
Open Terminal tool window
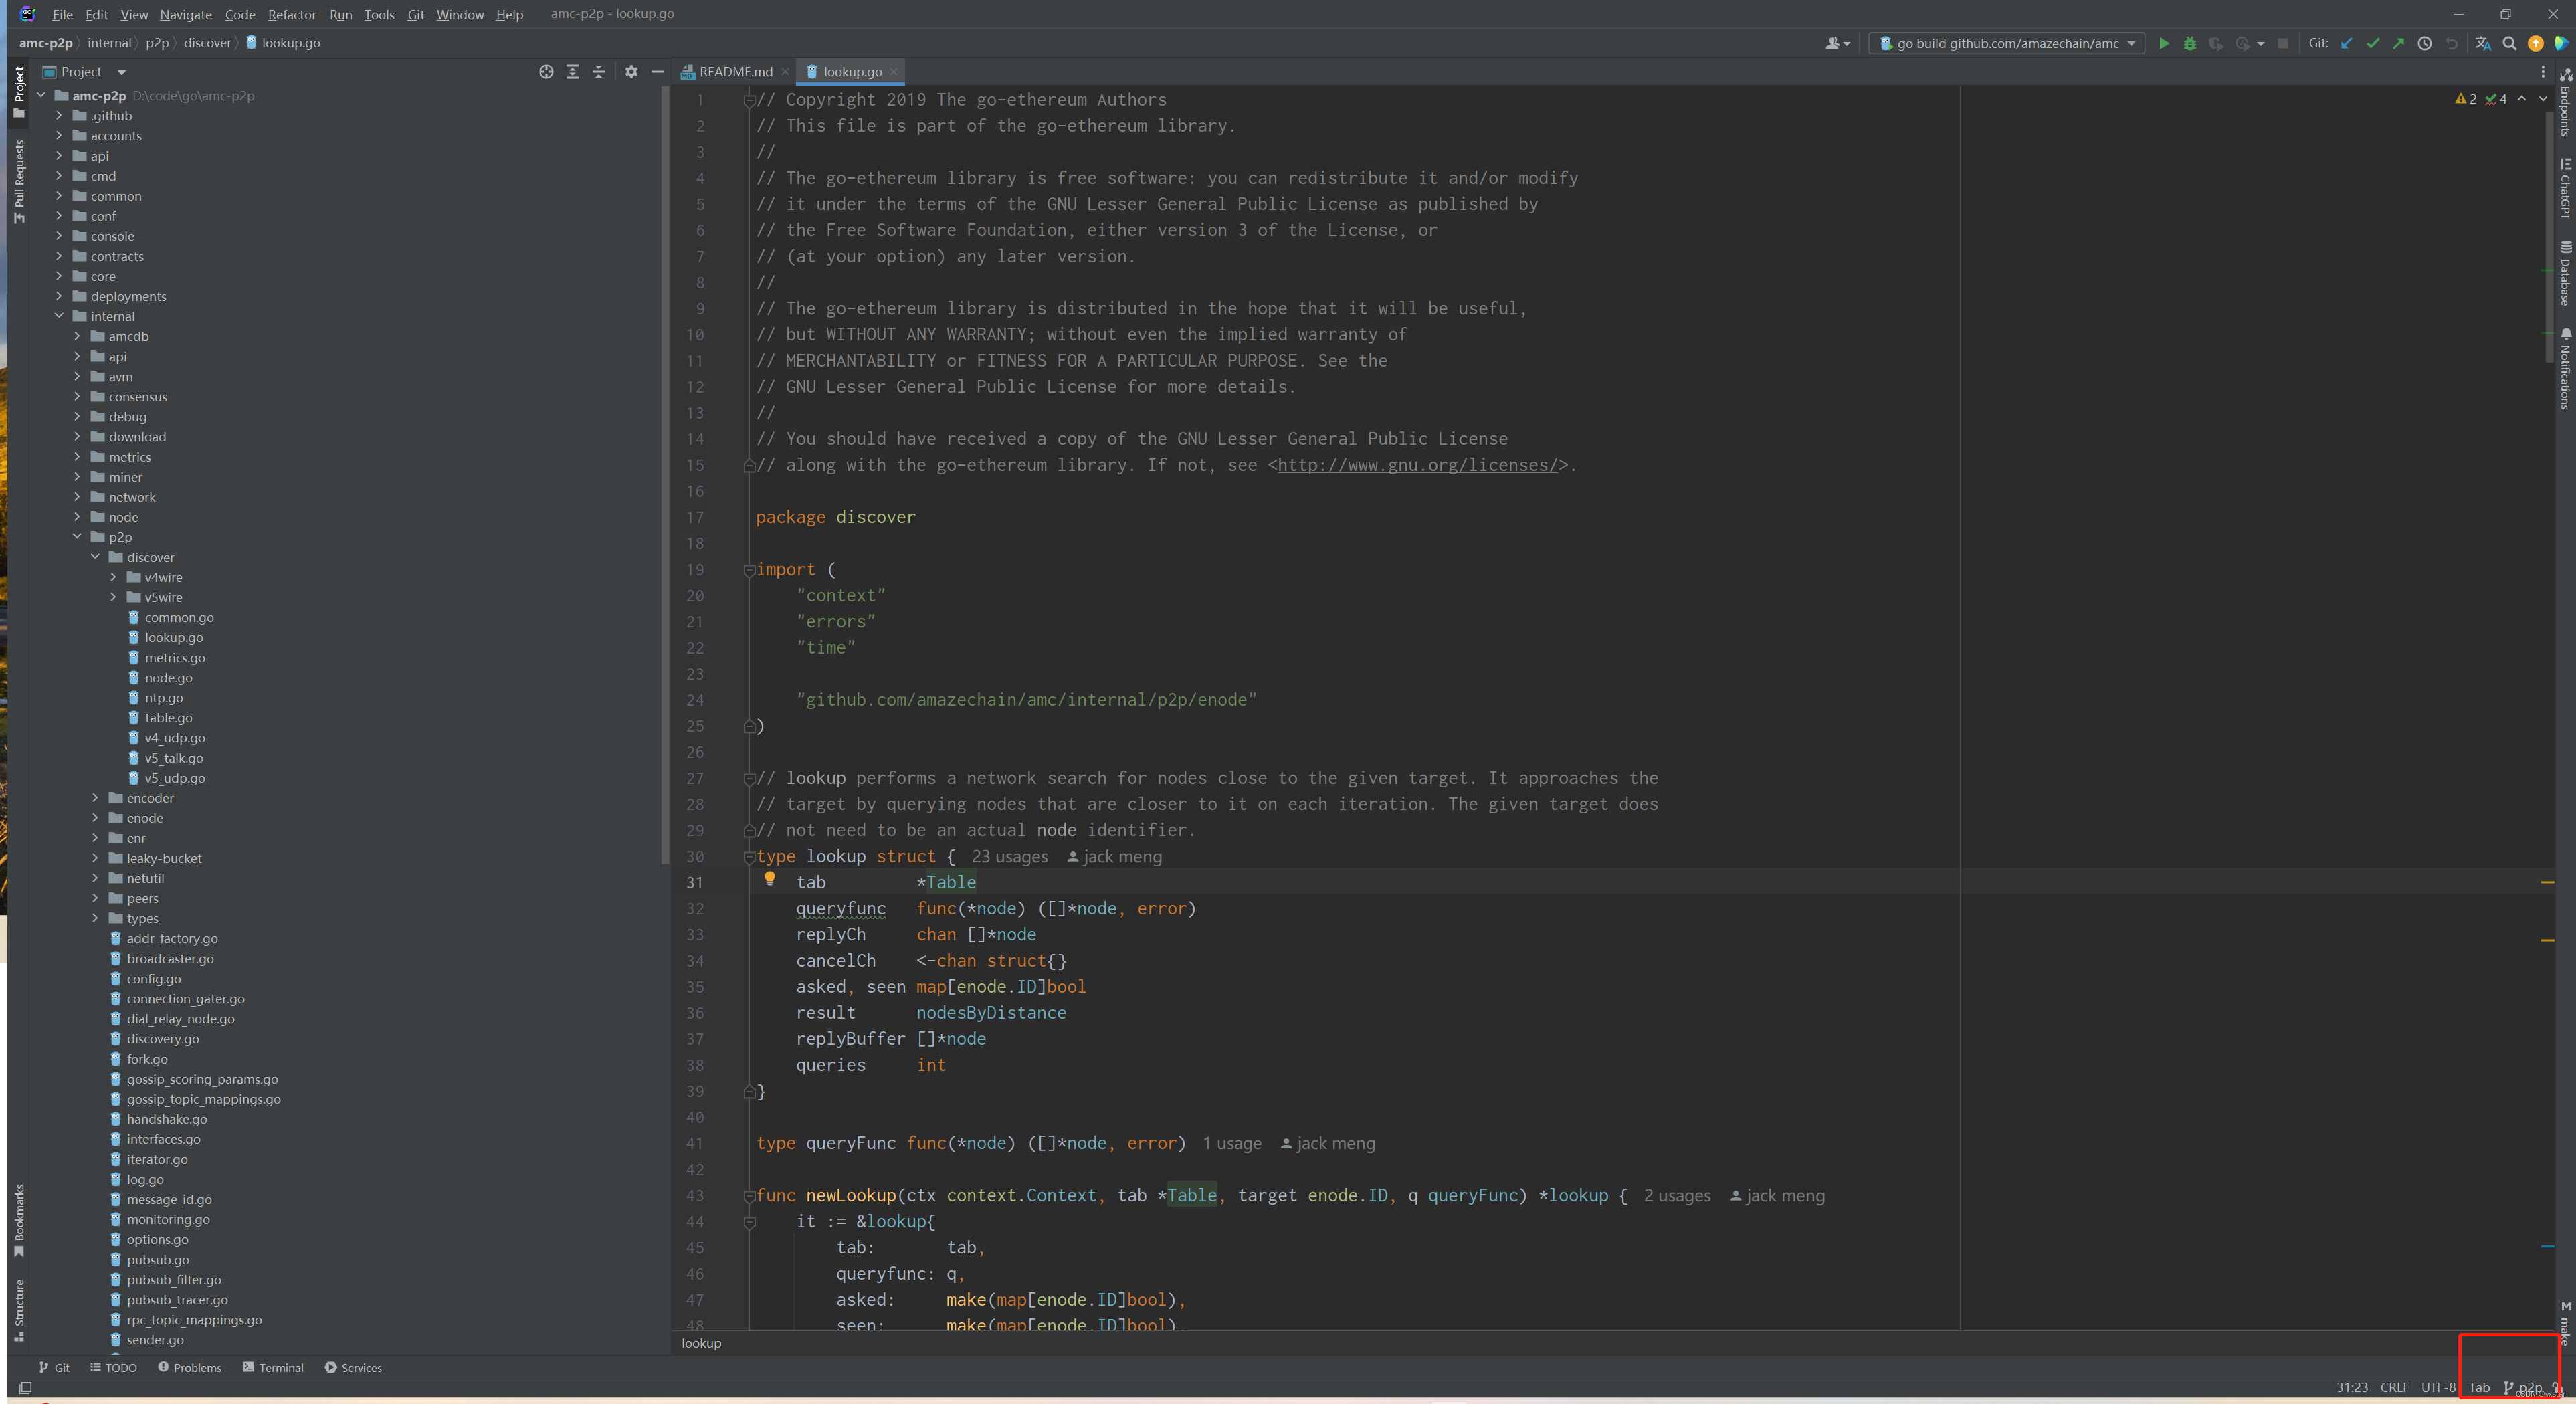click(x=273, y=1367)
